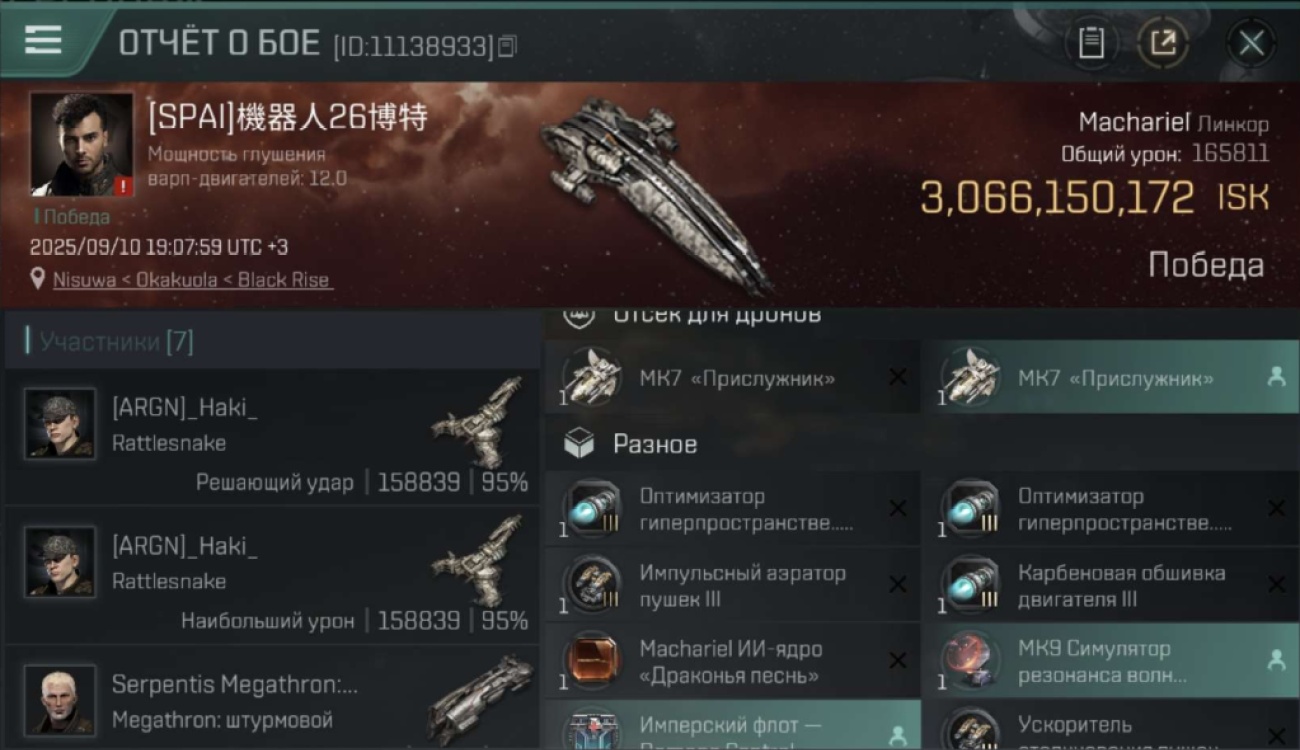Select Machariel ИИ-ядро «Драконья песнь» item
Image resolution: width=1300 pixels, height=750 pixels.
(x=732, y=661)
